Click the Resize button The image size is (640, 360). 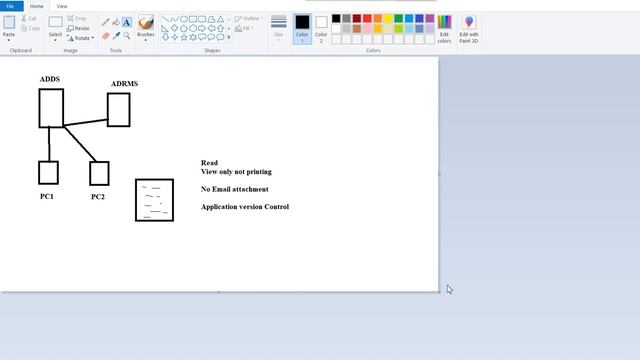[78, 28]
